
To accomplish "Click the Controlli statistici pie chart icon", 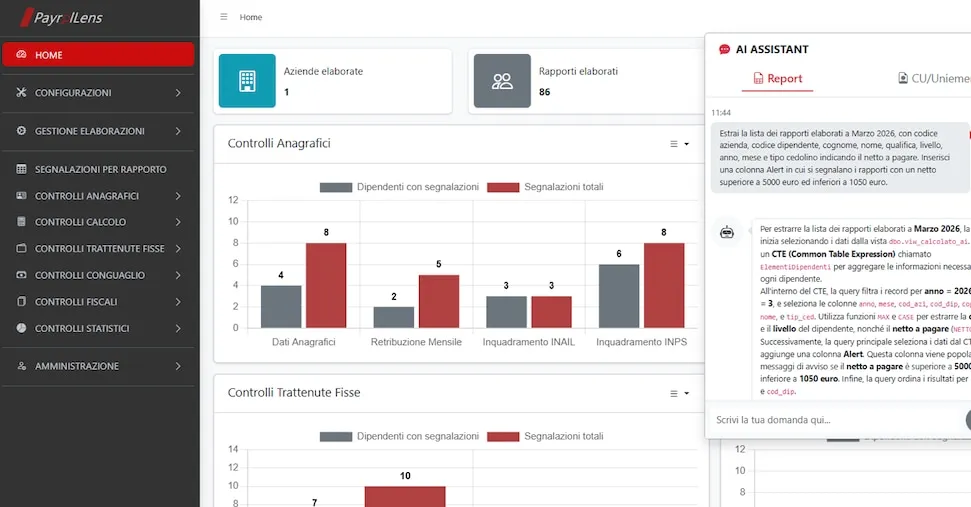I will [22, 328].
